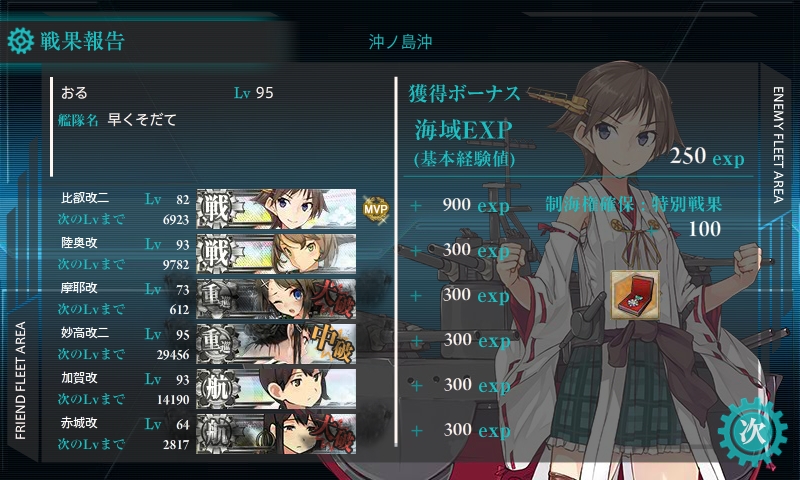Select 加賀改 carrier banner
This screenshot has height=480, width=800.
click(276, 389)
